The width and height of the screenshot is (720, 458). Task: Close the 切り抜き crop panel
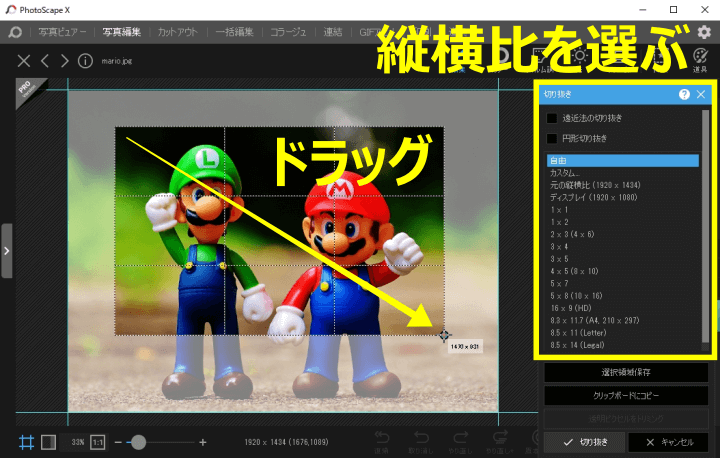pos(701,94)
